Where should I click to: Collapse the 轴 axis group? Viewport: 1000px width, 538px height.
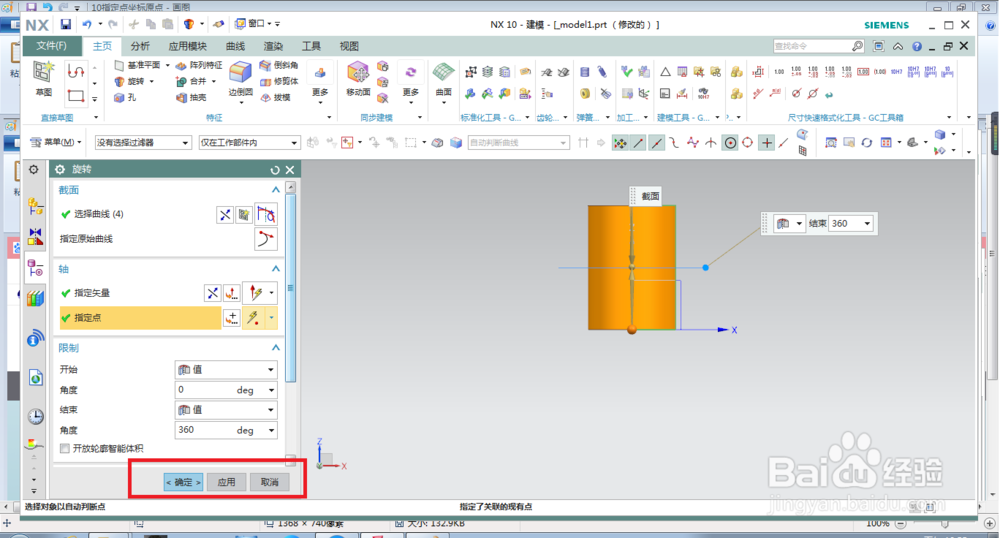[x=276, y=269]
